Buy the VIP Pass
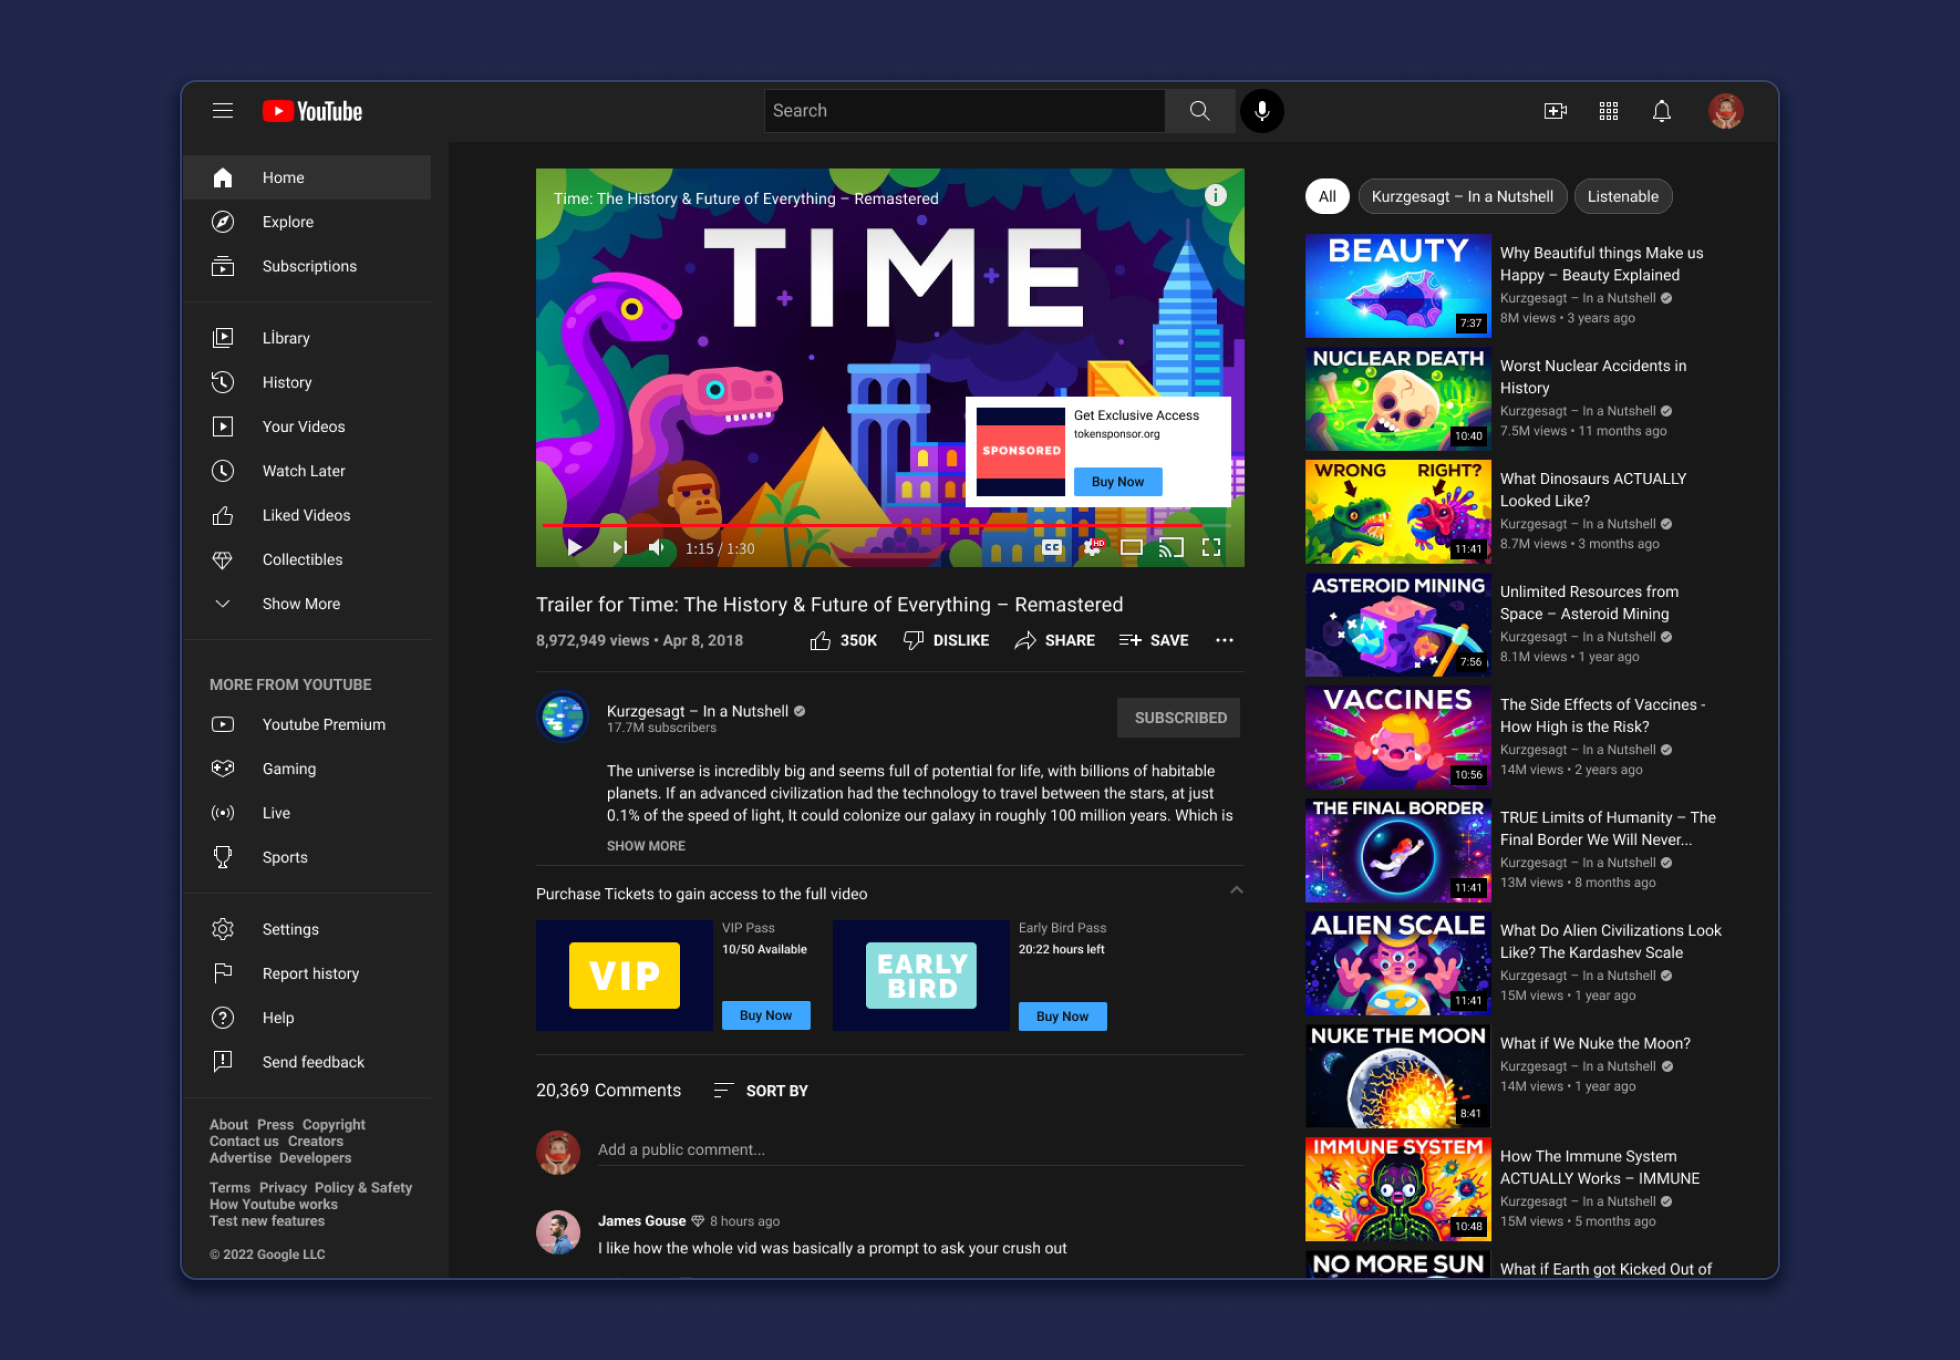The image size is (1960, 1360). click(765, 1015)
